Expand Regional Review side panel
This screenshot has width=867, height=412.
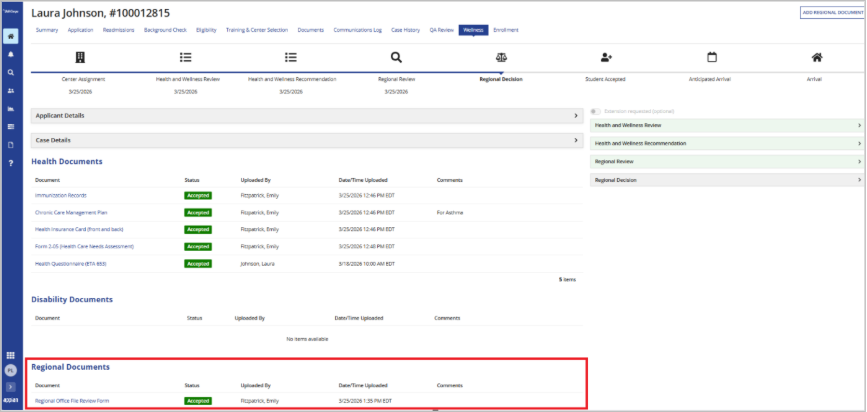coord(727,161)
